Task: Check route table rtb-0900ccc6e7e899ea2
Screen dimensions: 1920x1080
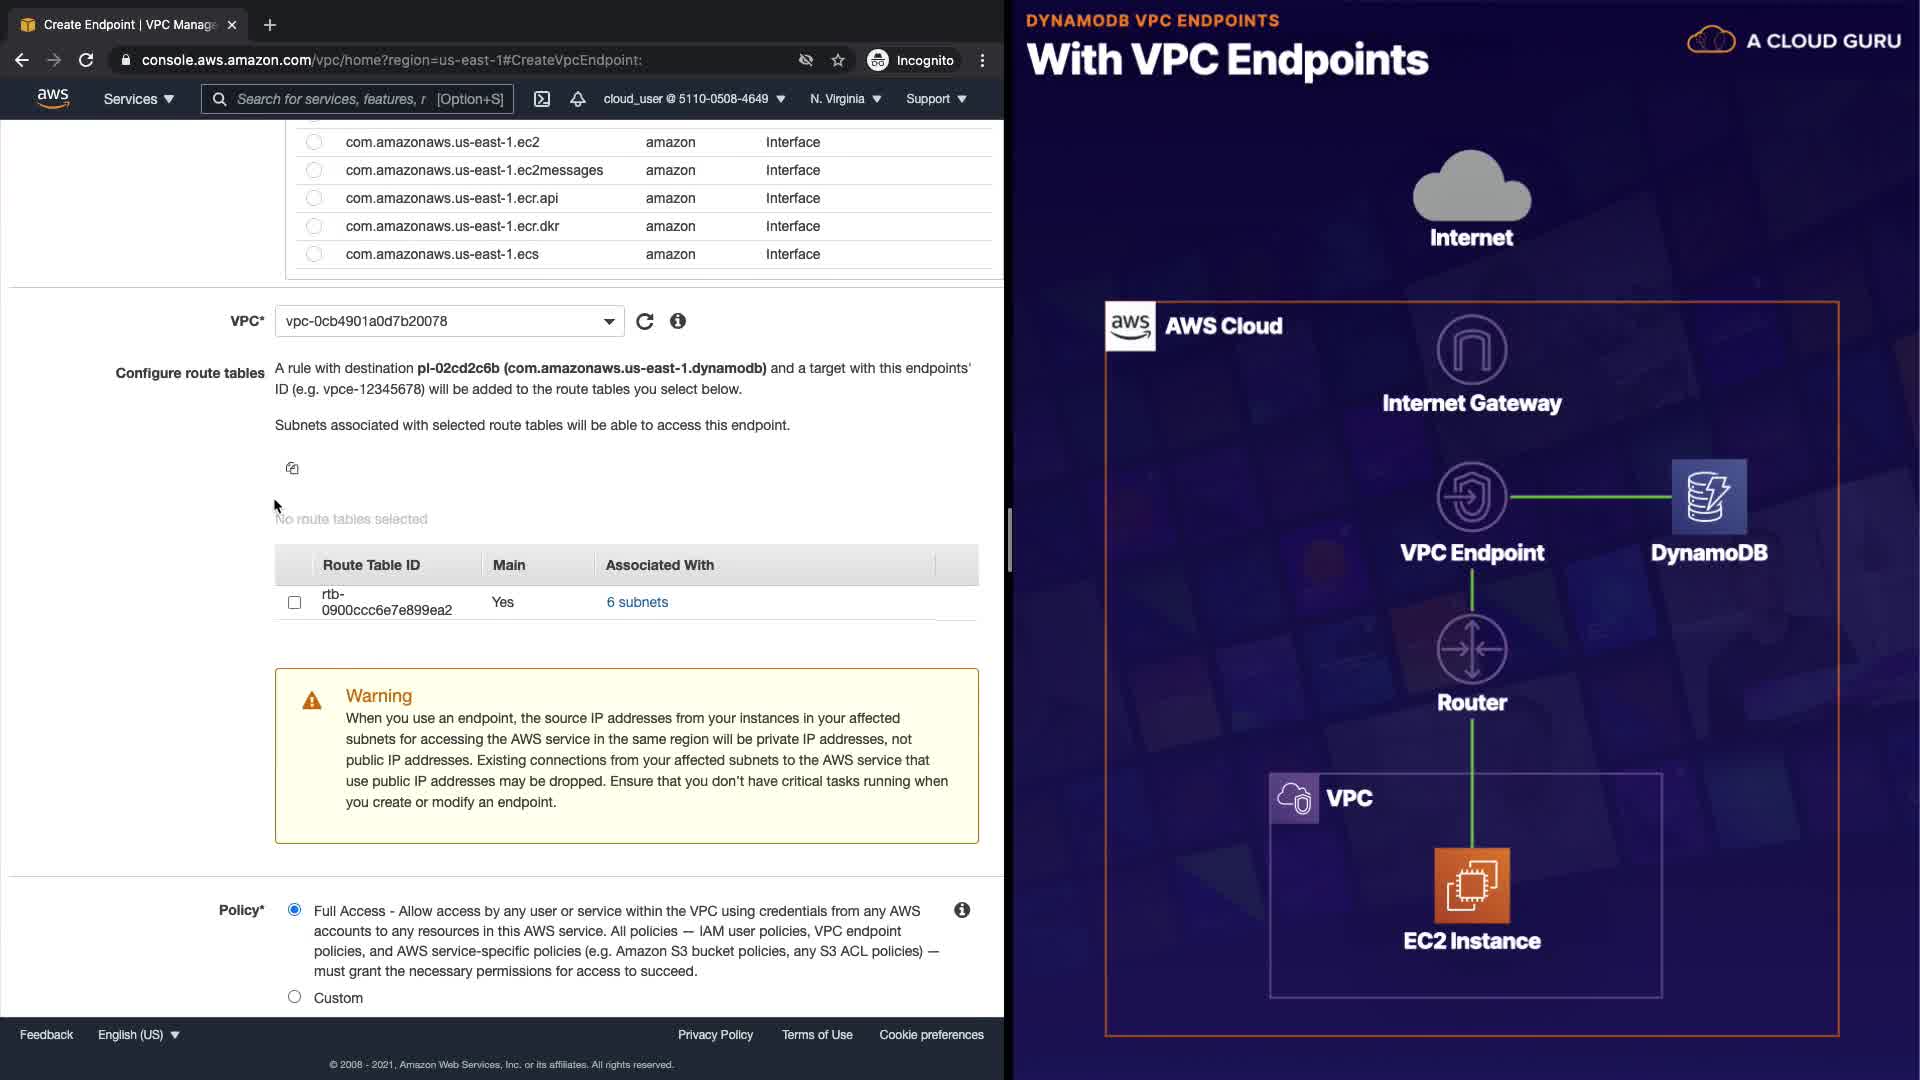Action: click(294, 602)
